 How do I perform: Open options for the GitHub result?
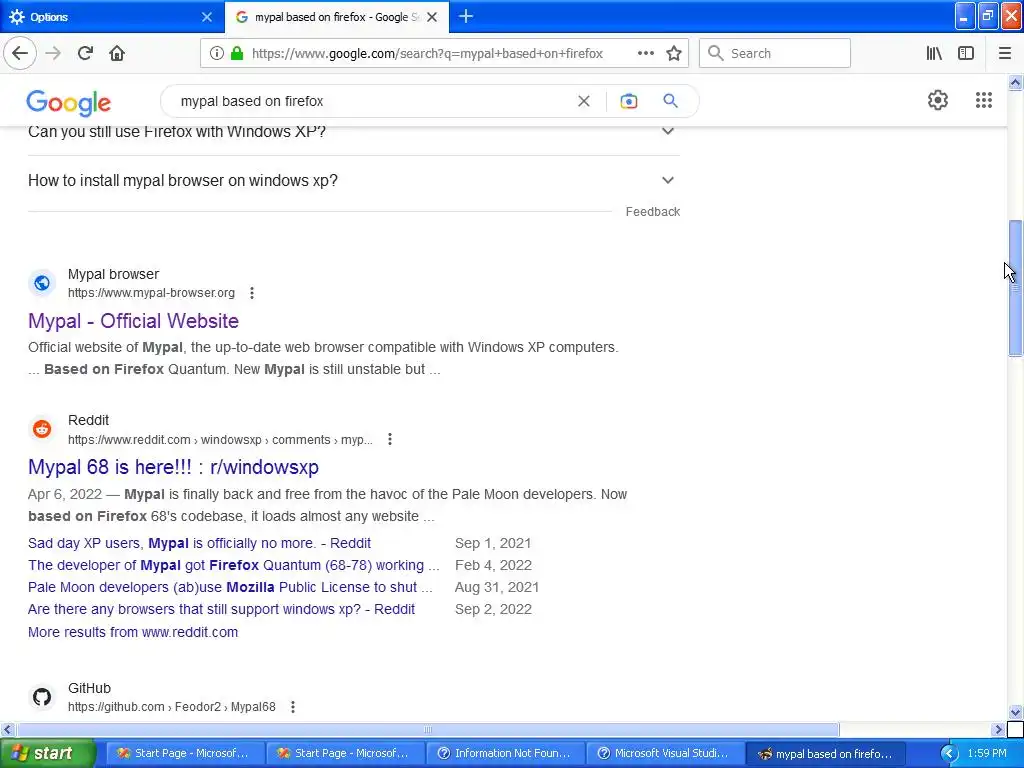click(293, 707)
